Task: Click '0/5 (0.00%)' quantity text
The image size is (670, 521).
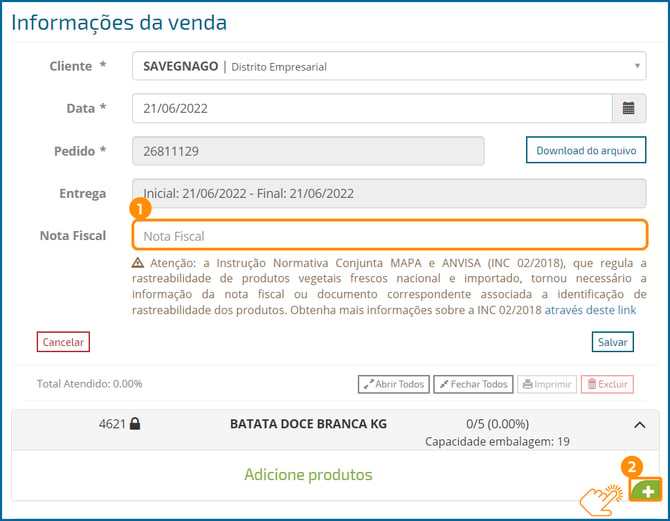Action: [x=497, y=424]
